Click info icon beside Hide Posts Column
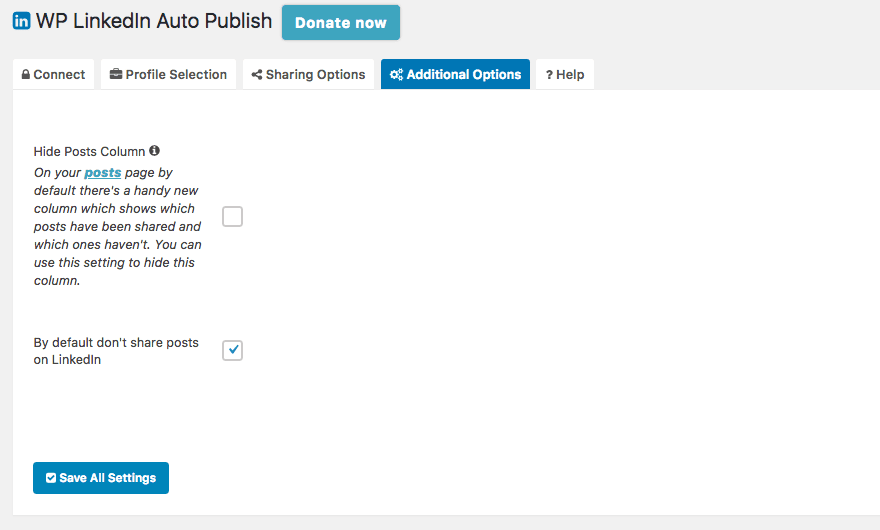Image resolution: width=880 pixels, height=530 pixels. [154, 151]
